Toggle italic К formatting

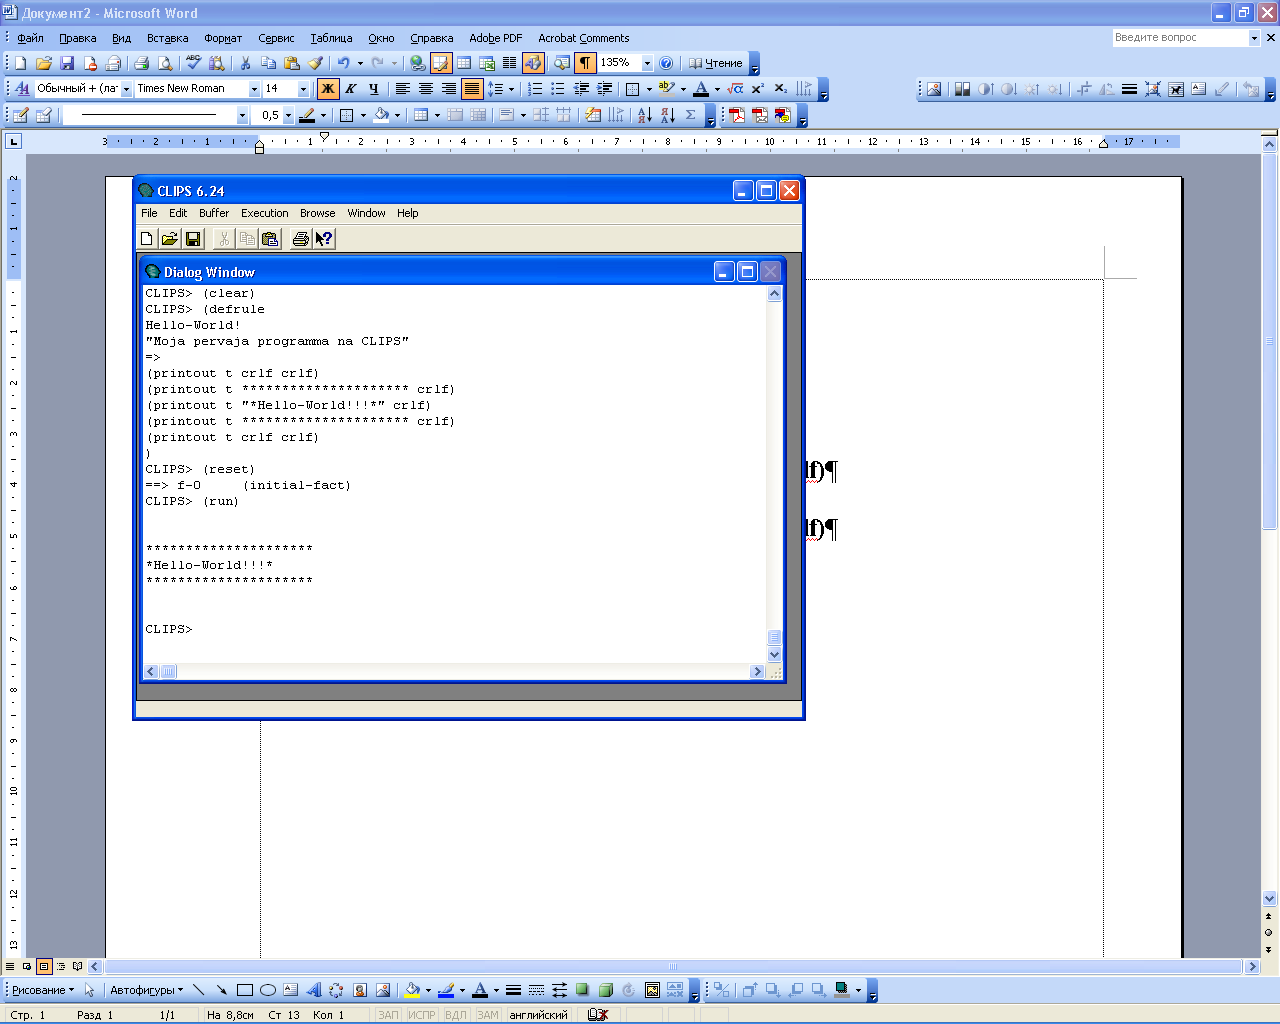350,89
